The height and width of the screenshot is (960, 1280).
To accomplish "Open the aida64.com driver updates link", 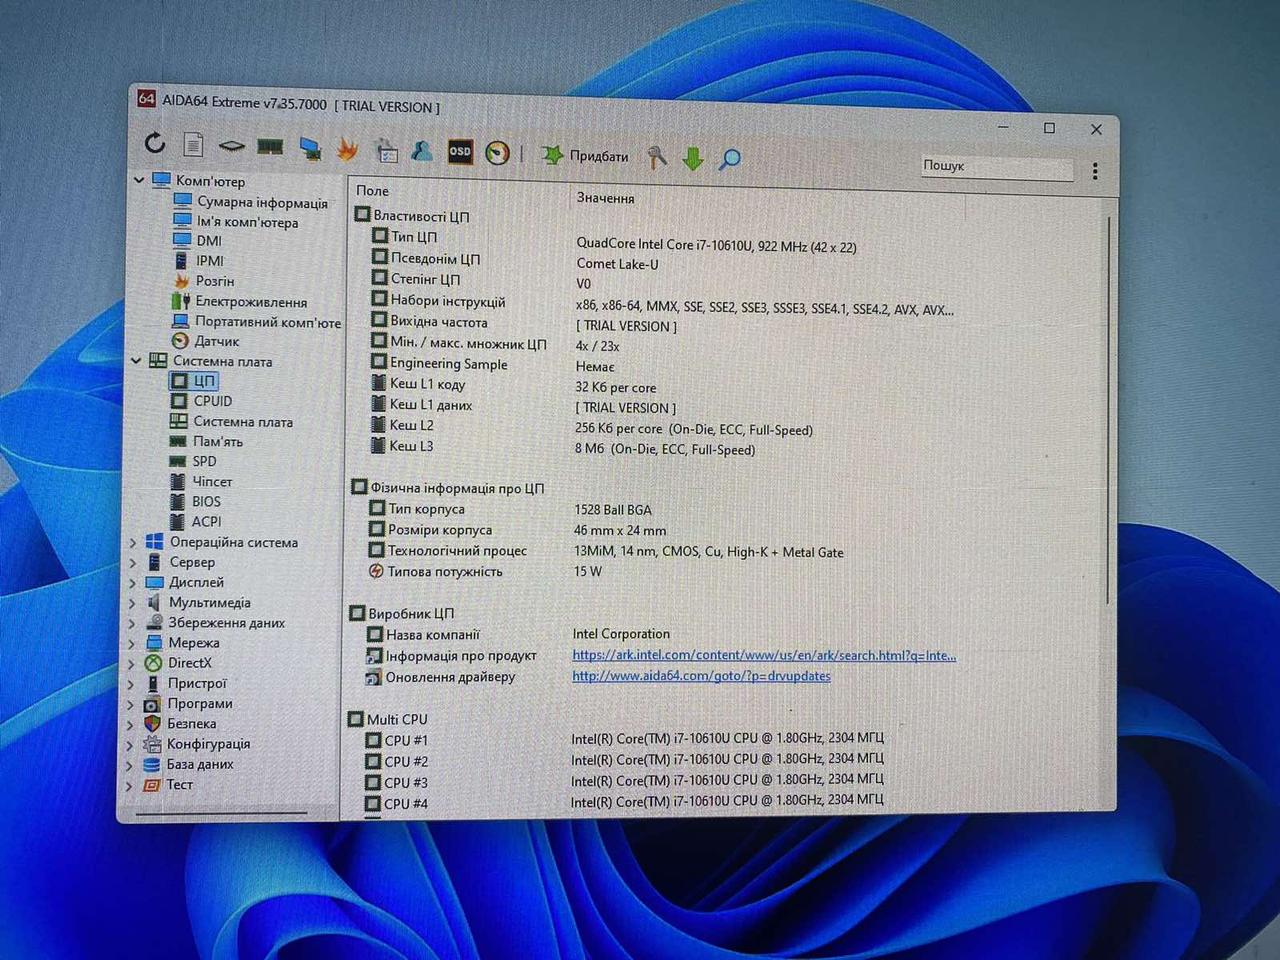I will coord(701,676).
